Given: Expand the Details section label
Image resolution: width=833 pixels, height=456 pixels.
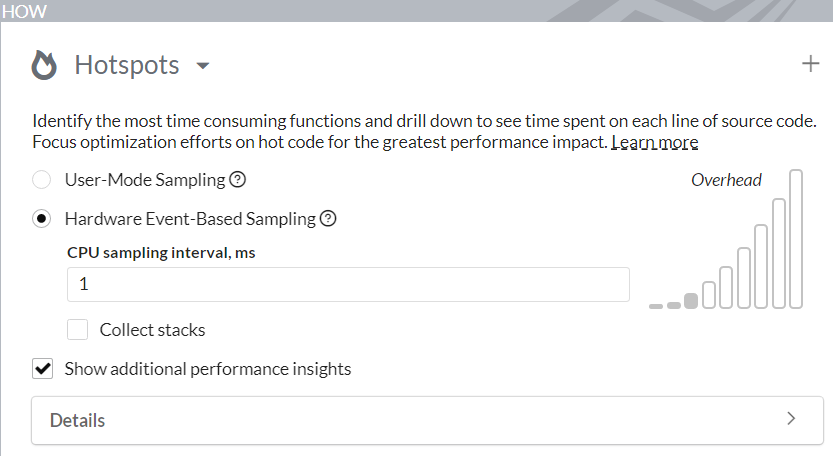Looking at the screenshot, I should 78,420.
